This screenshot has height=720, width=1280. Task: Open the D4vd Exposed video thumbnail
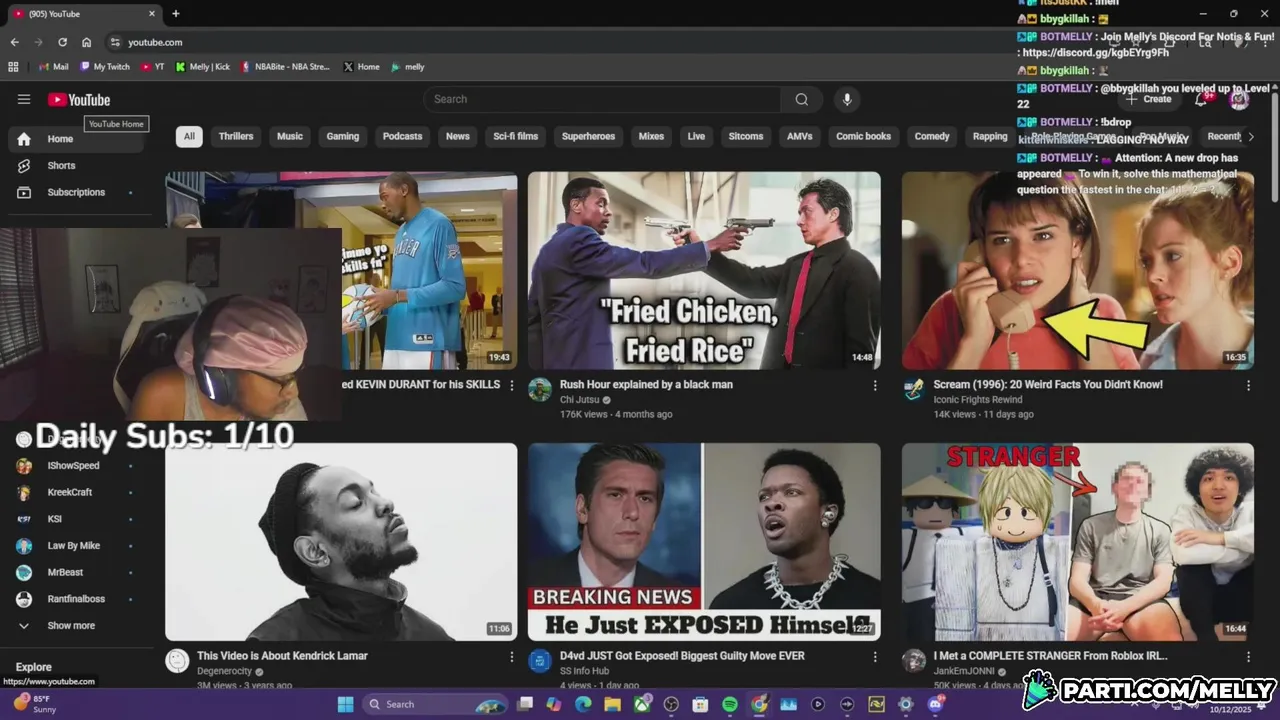pyautogui.click(x=704, y=542)
